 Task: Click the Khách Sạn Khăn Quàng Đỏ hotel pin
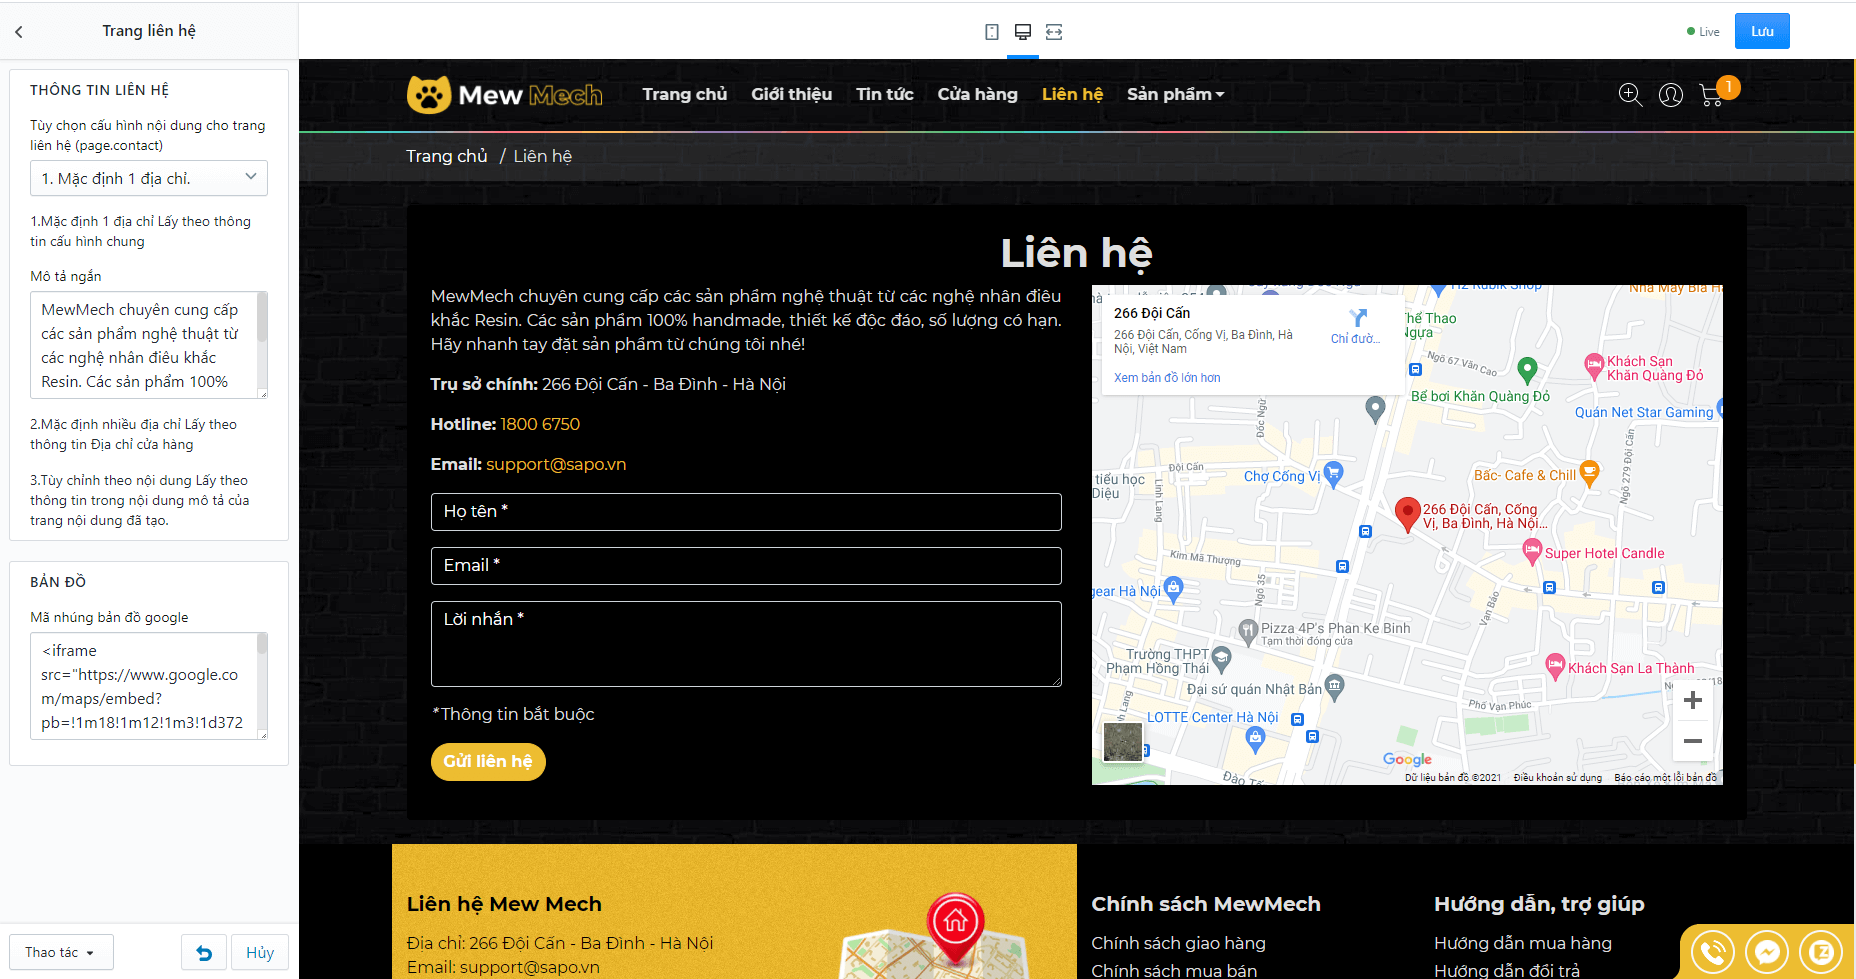coord(1594,366)
